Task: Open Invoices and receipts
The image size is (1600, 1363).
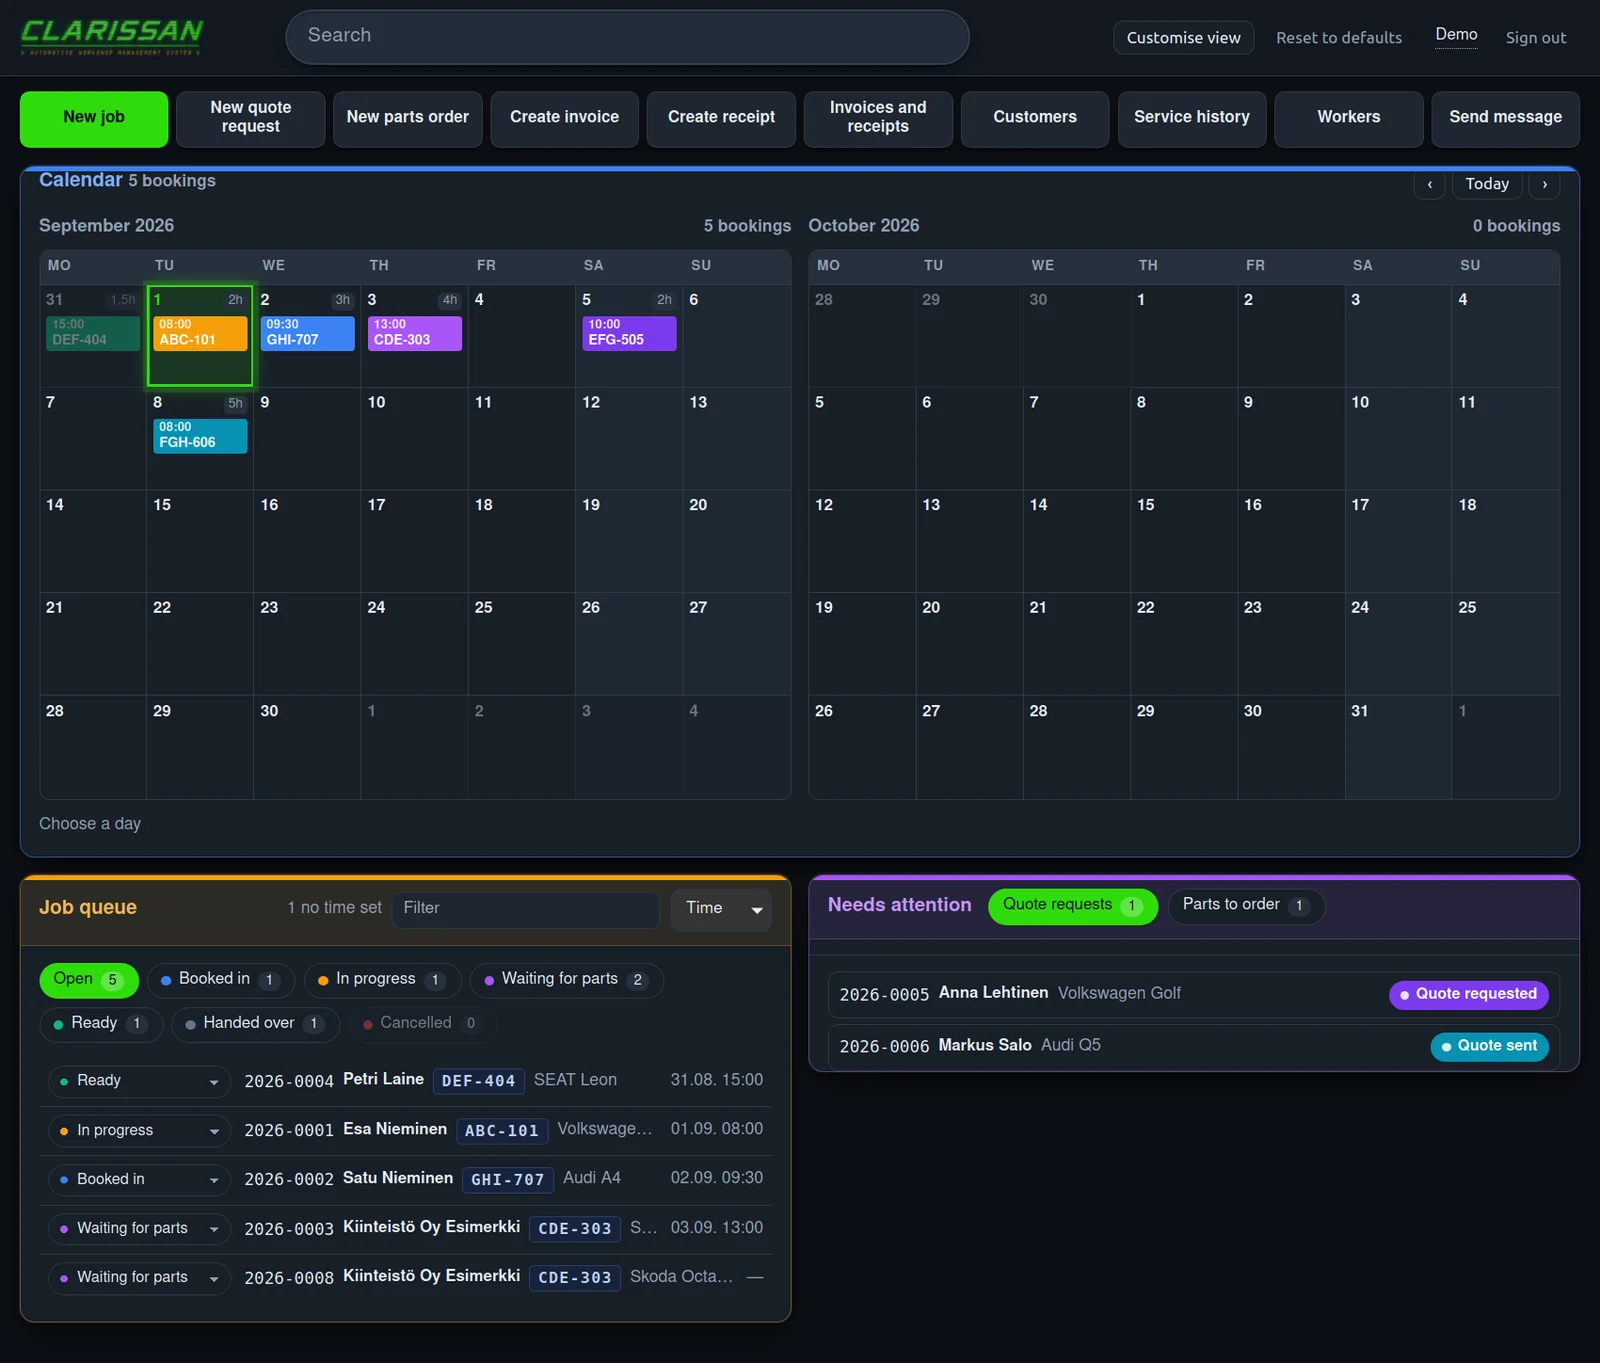Action: [x=878, y=119]
